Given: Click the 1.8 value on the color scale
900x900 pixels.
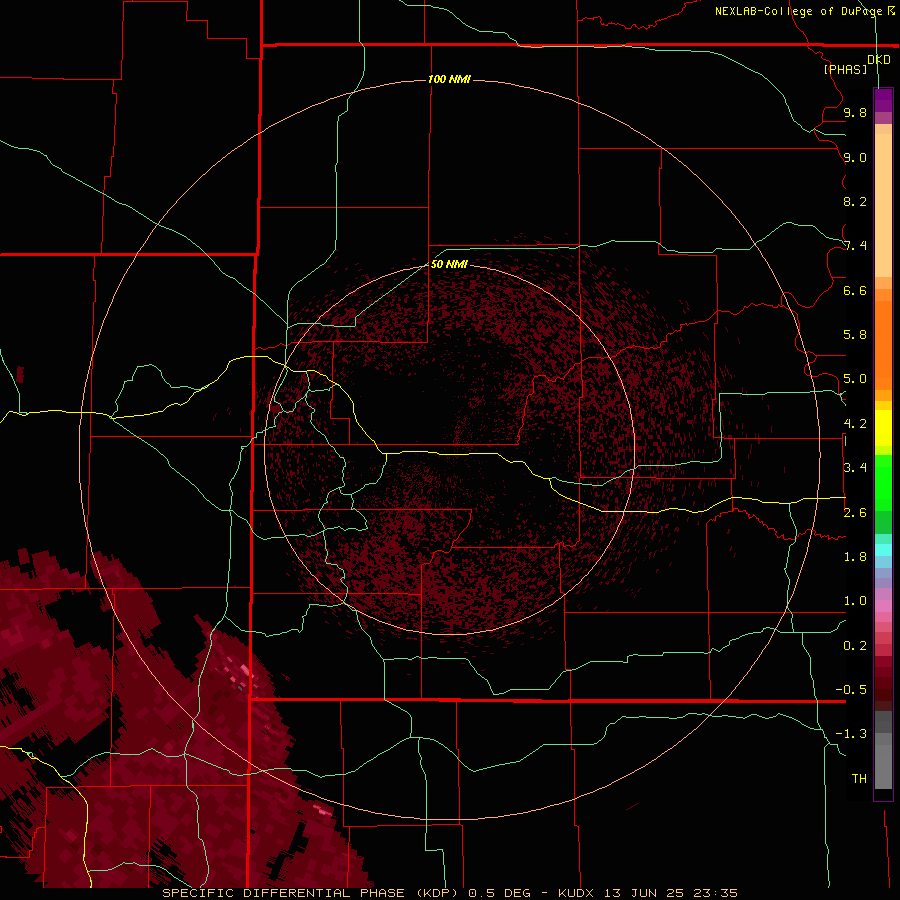Looking at the screenshot, I should 855,557.
